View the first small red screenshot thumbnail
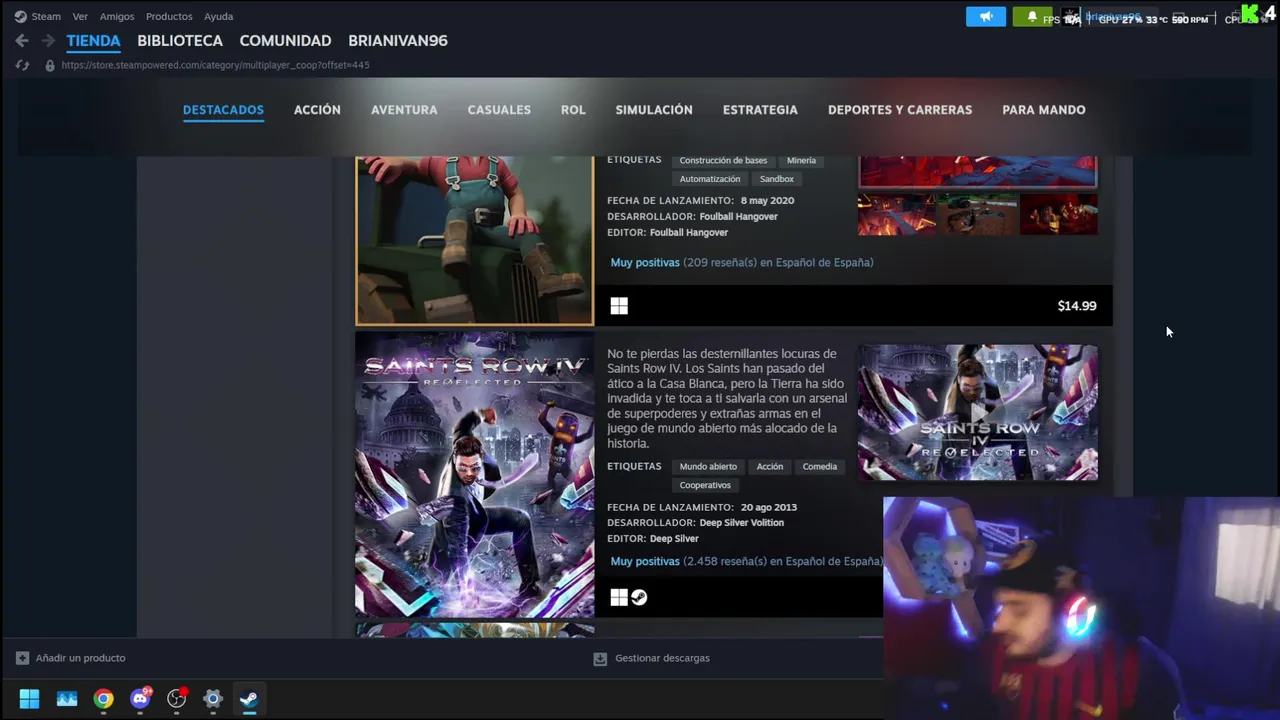1280x720 pixels. tap(897, 214)
